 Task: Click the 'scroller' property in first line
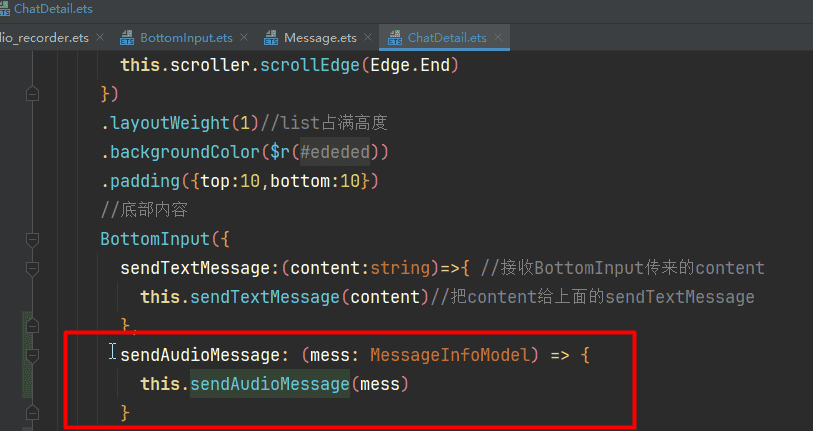tap(210, 65)
